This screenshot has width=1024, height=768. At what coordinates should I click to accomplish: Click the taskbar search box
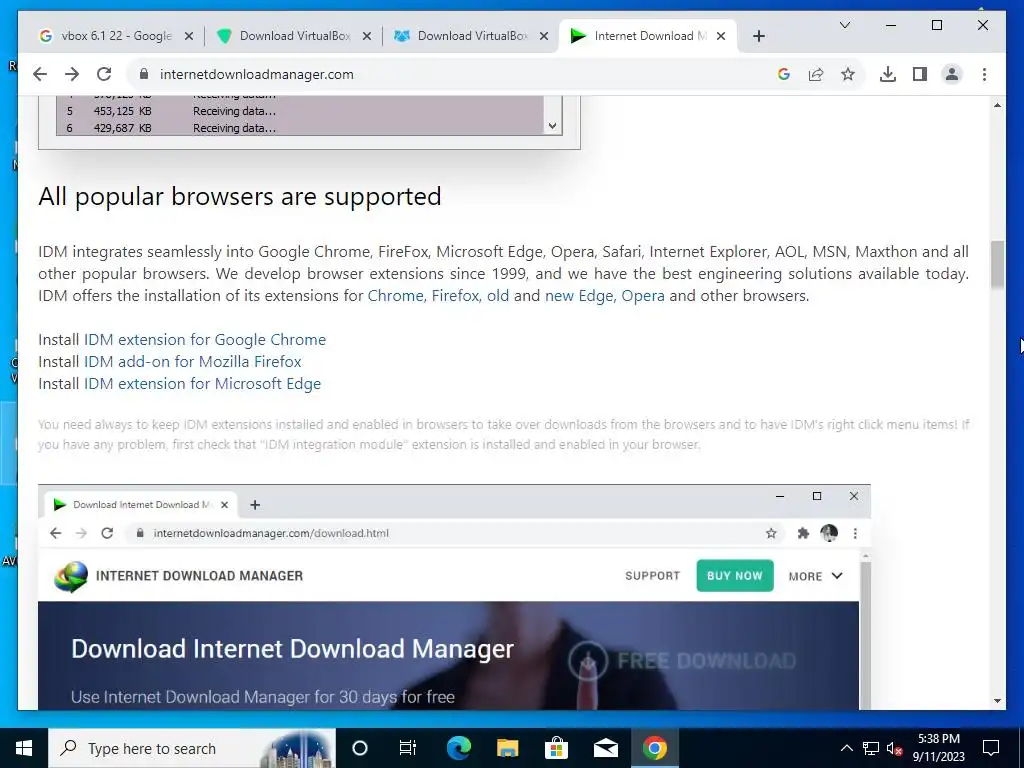192,748
